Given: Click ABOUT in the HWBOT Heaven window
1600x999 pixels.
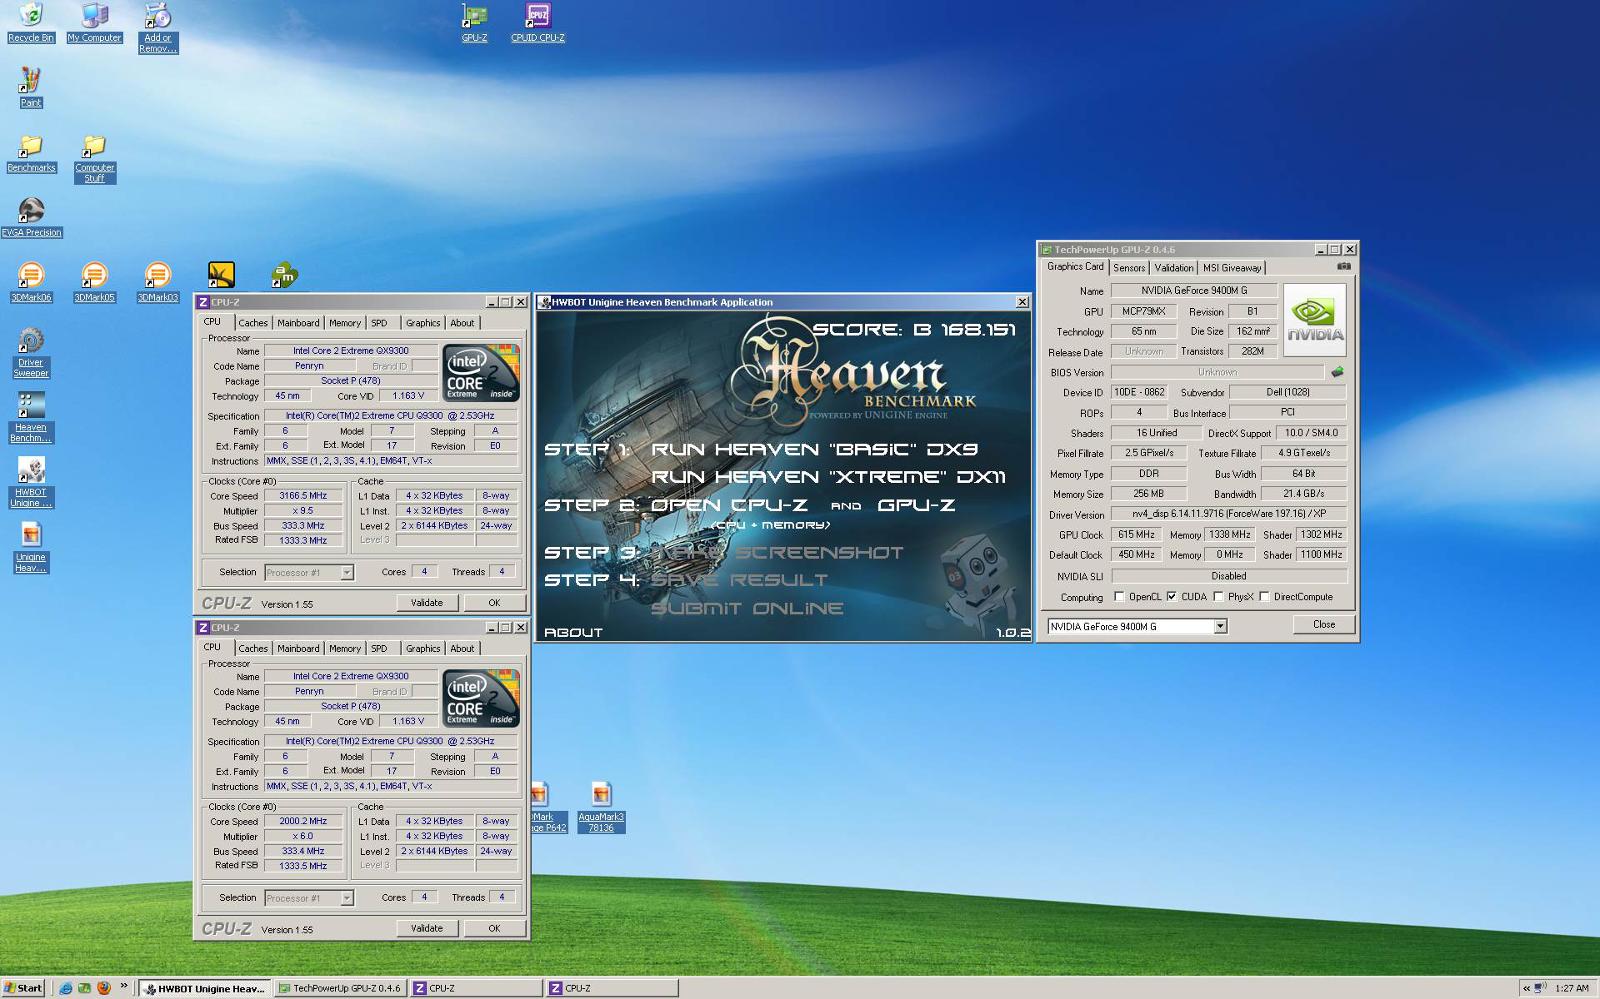Looking at the screenshot, I should (573, 632).
